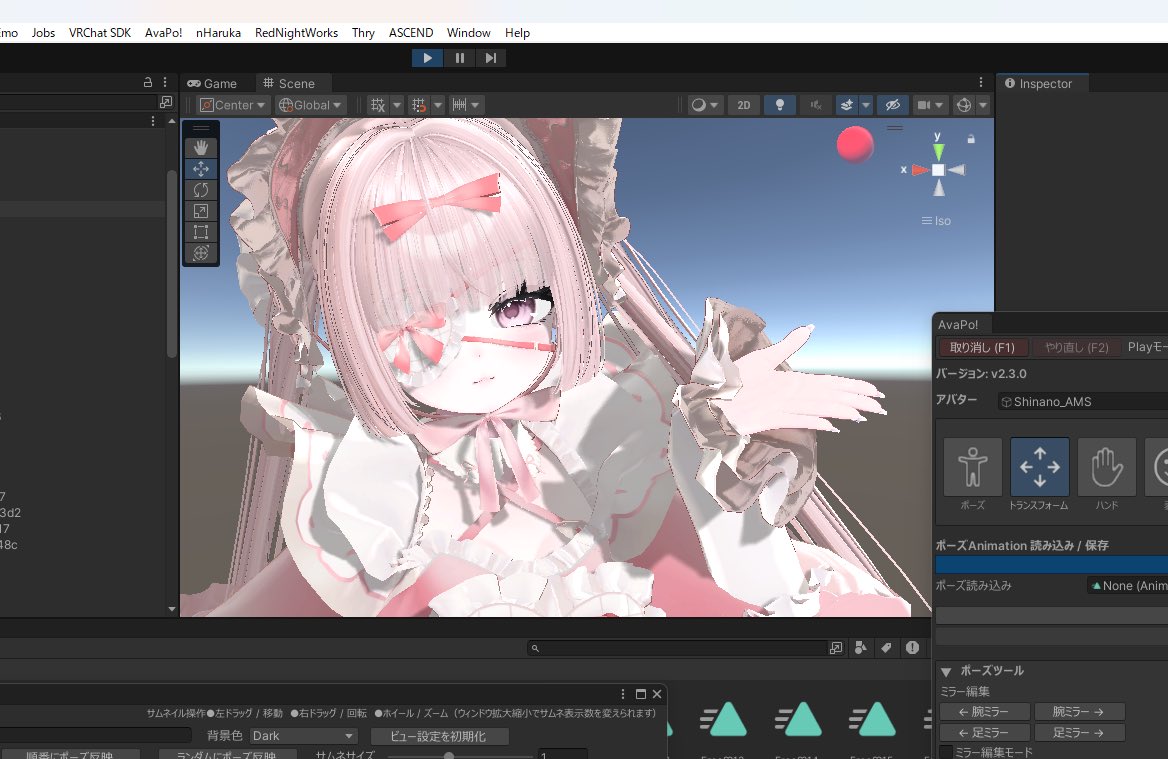Open the Help menu
The width and height of the screenshot is (1168, 759).
(x=517, y=33)
